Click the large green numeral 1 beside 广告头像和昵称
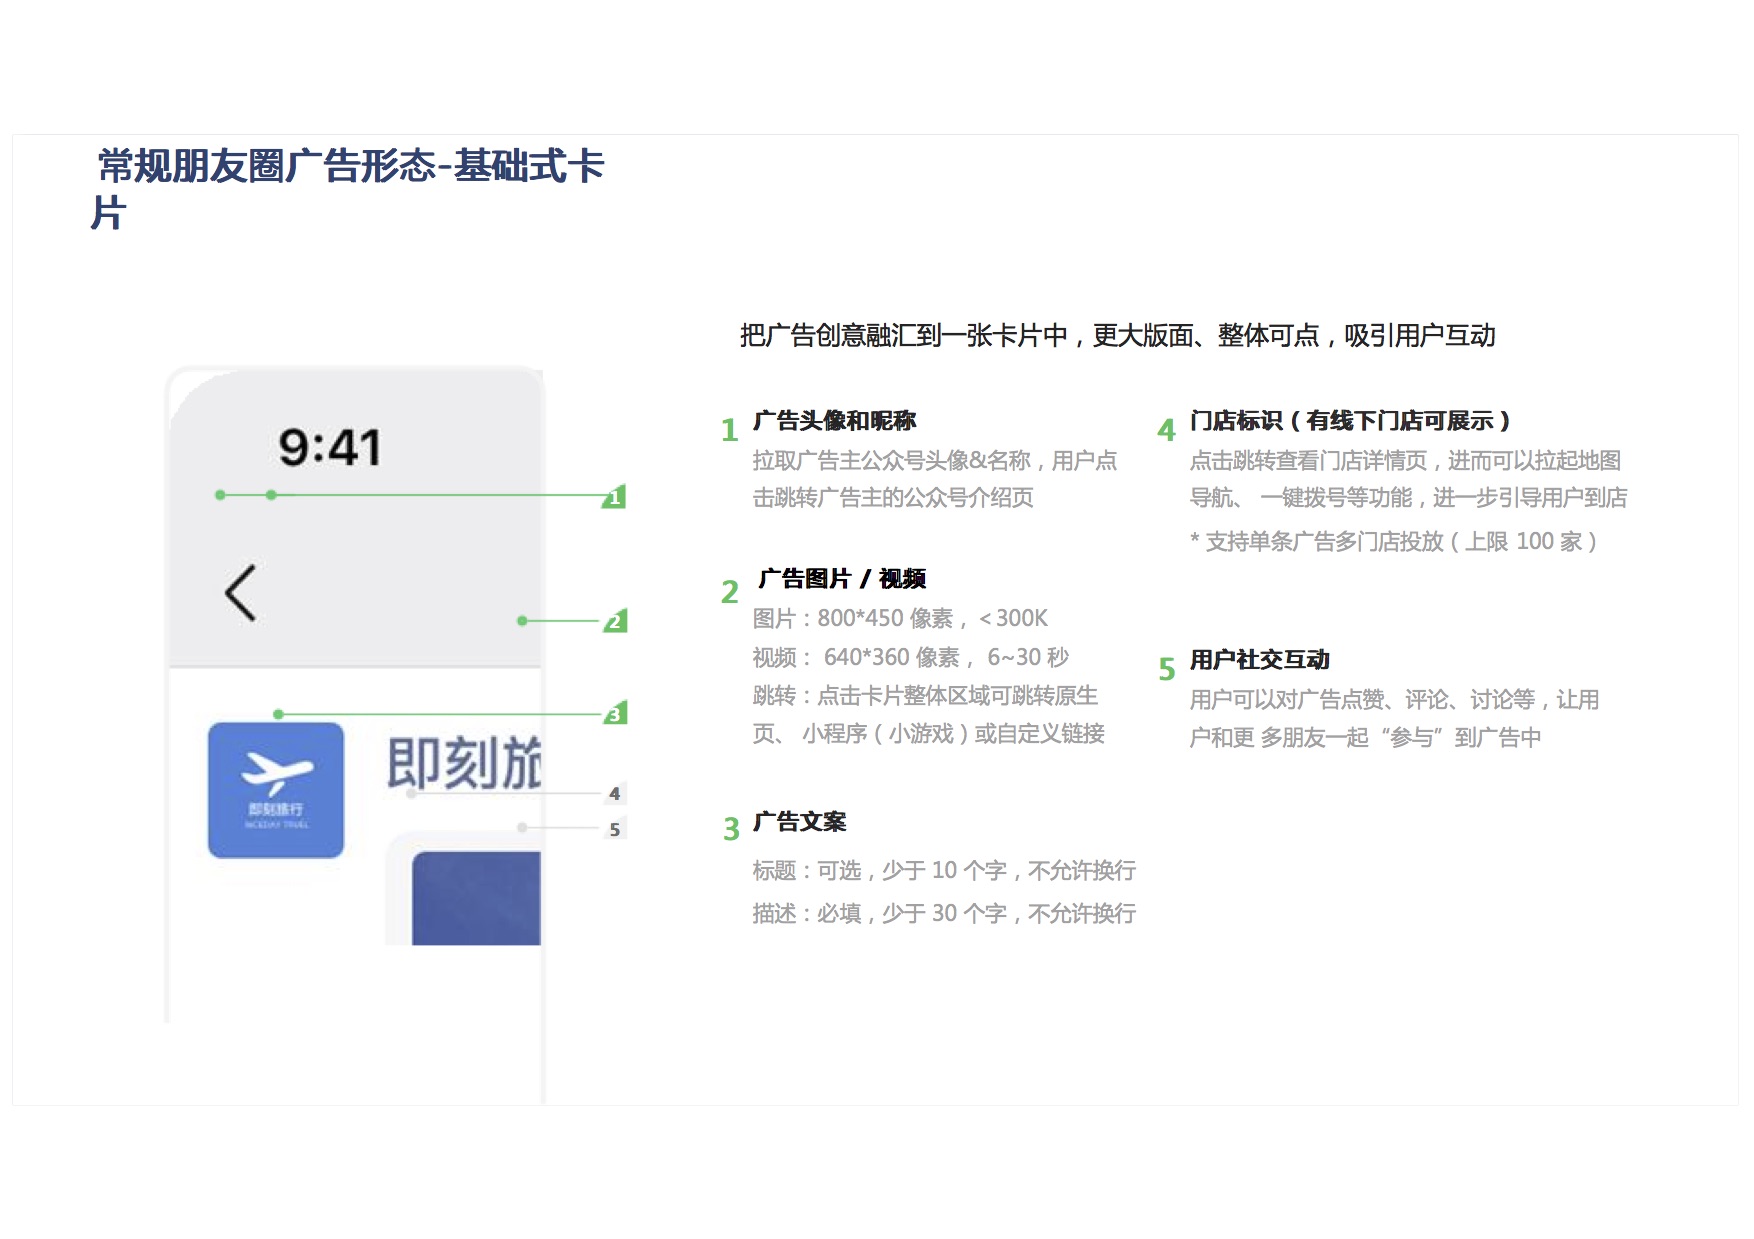The width and height of the screenshot is (1754, 1239). point(729,431)
